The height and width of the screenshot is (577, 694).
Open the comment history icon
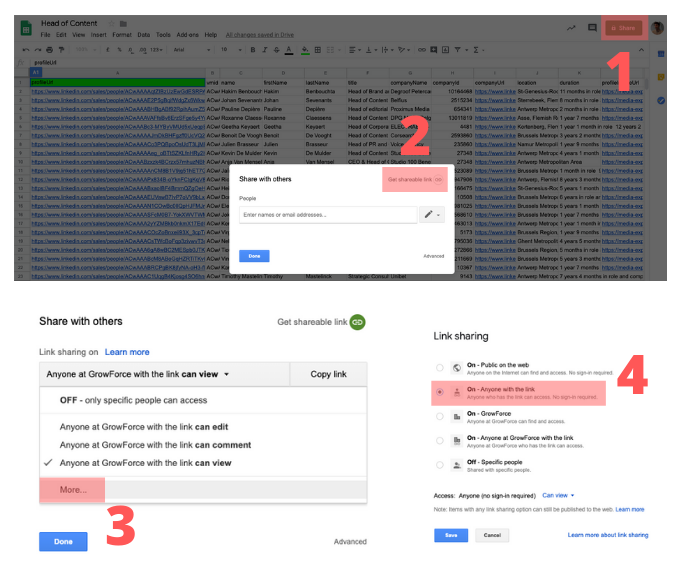click(592, 28)
